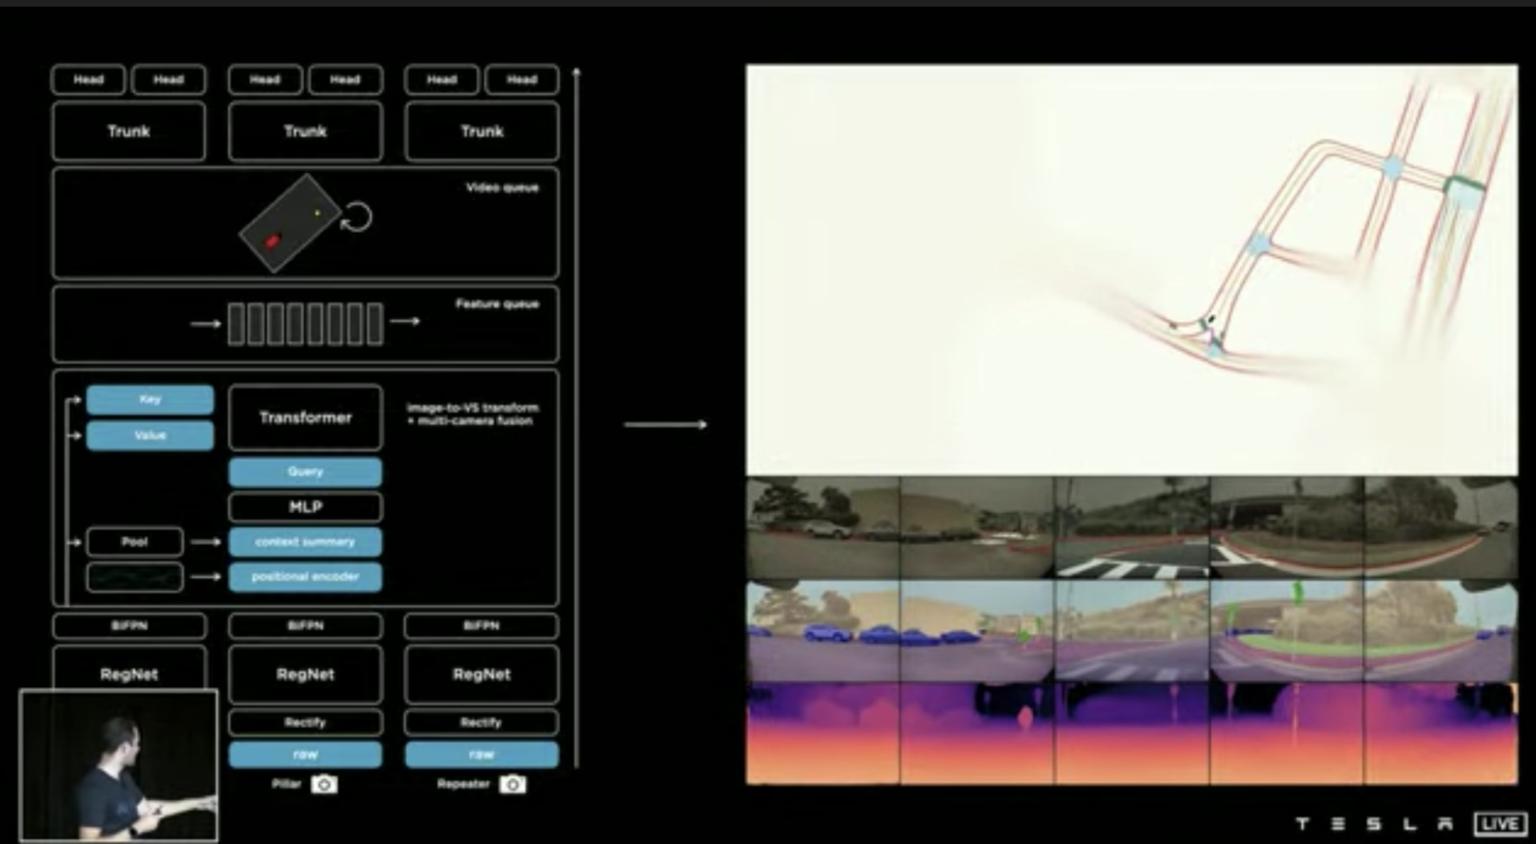The width and height of the screenshot is (1536, 844).
Task: Enable the Query block below the Transformer
Action: tap(305, 471)
